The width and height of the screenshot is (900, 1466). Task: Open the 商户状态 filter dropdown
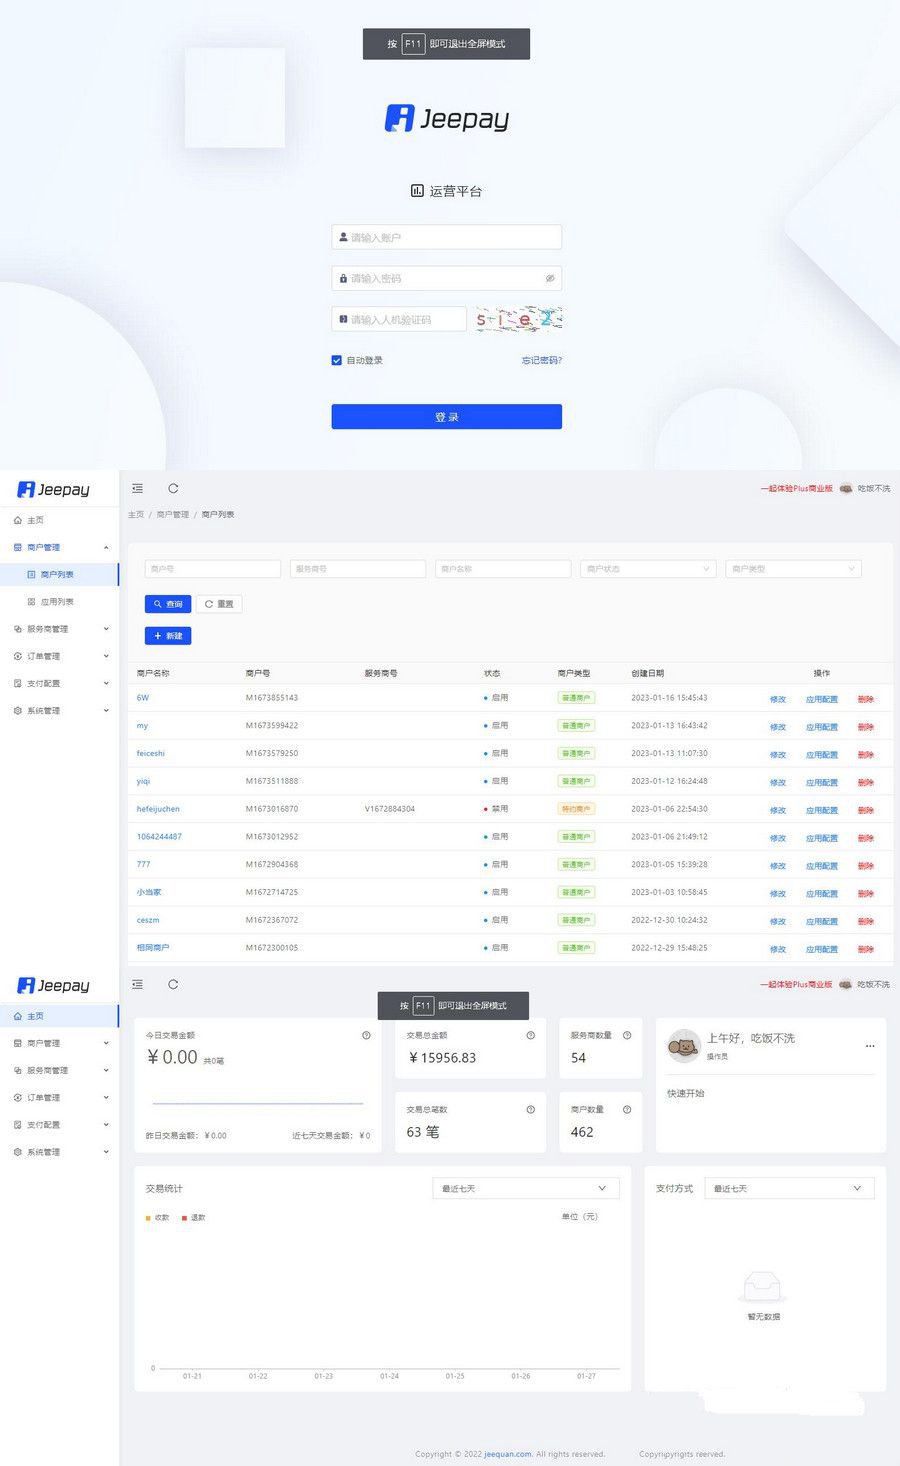coord(647,569)
